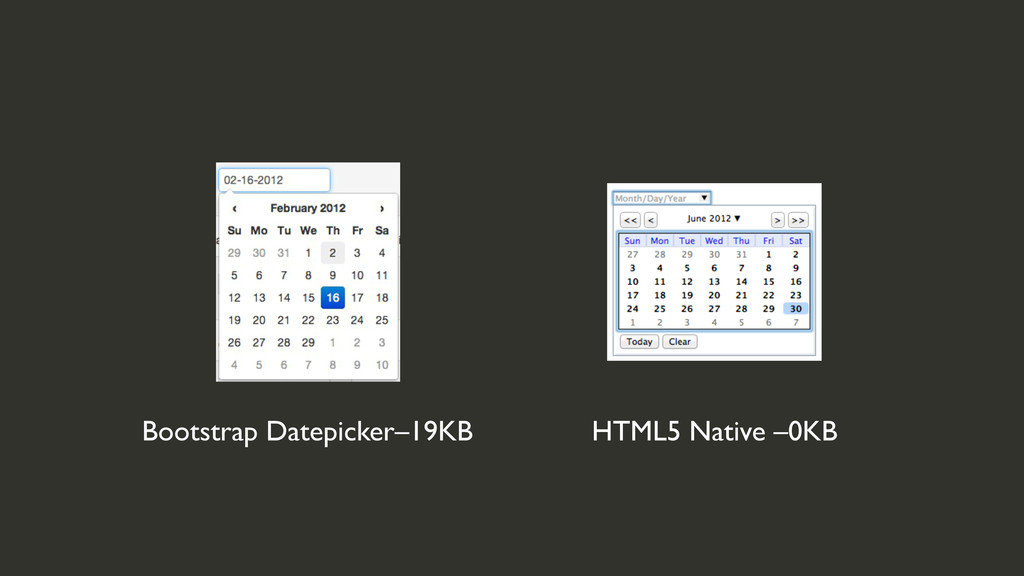Select highlighted June 30 in native picker
The width and height of the screenshot is (1024, 576).
pos(795,309)
